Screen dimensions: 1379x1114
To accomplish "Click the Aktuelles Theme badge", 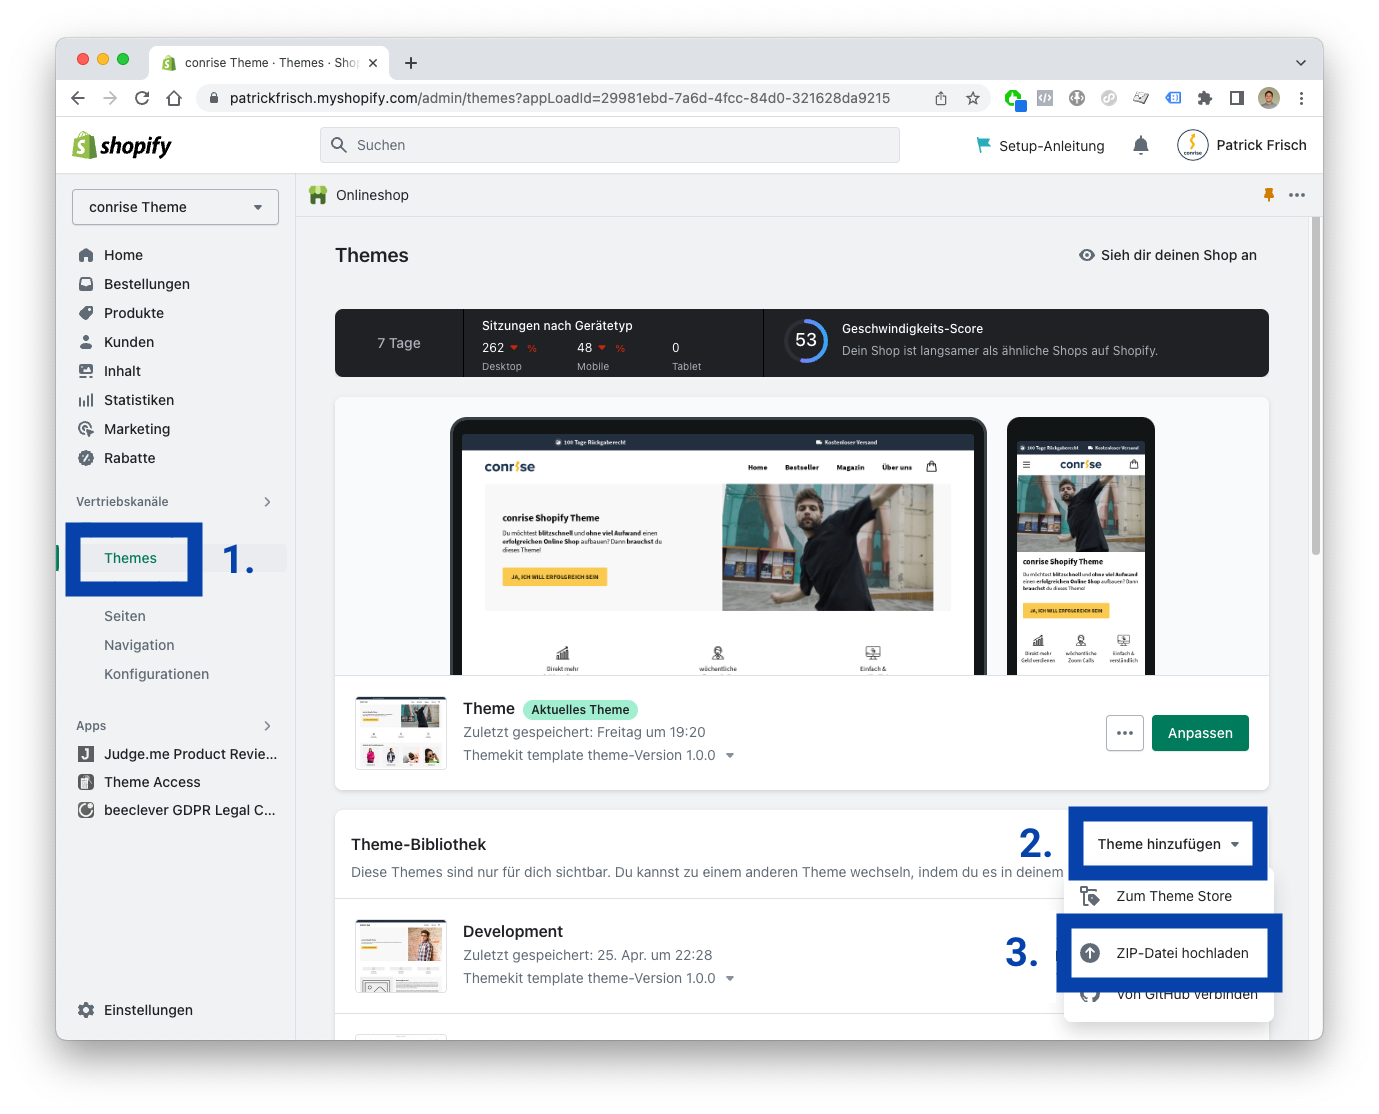I will click(x=580, y=710).
